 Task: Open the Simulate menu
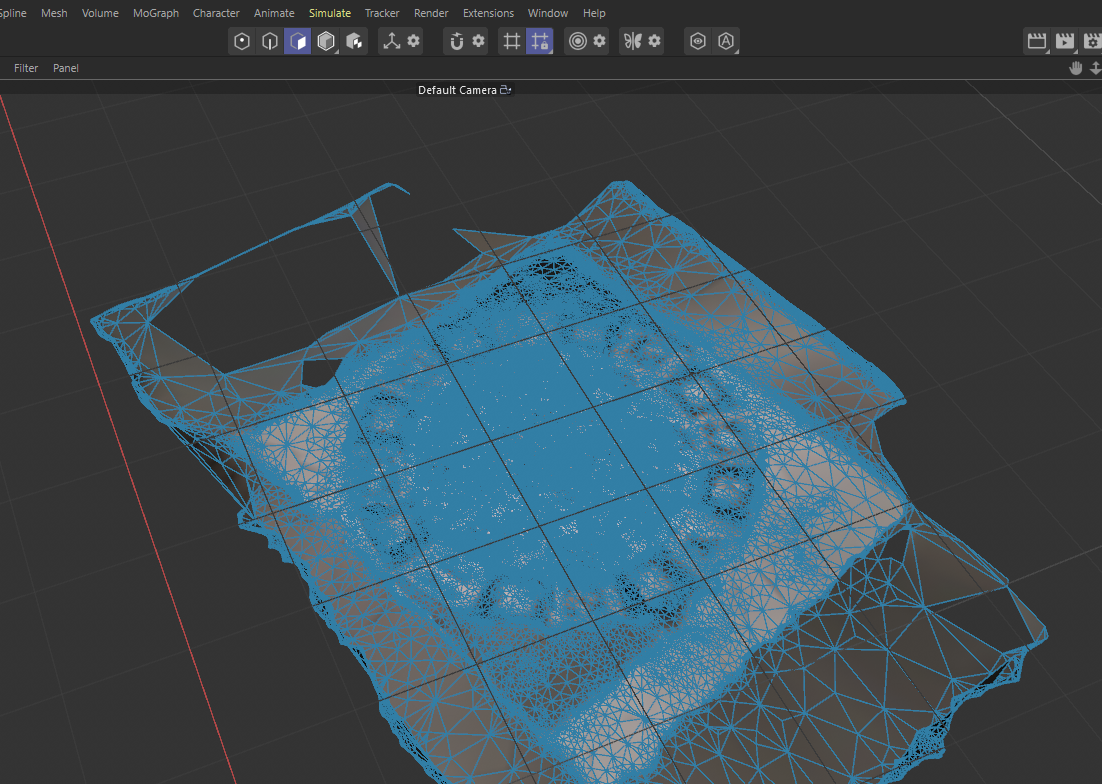click(330, 13)
